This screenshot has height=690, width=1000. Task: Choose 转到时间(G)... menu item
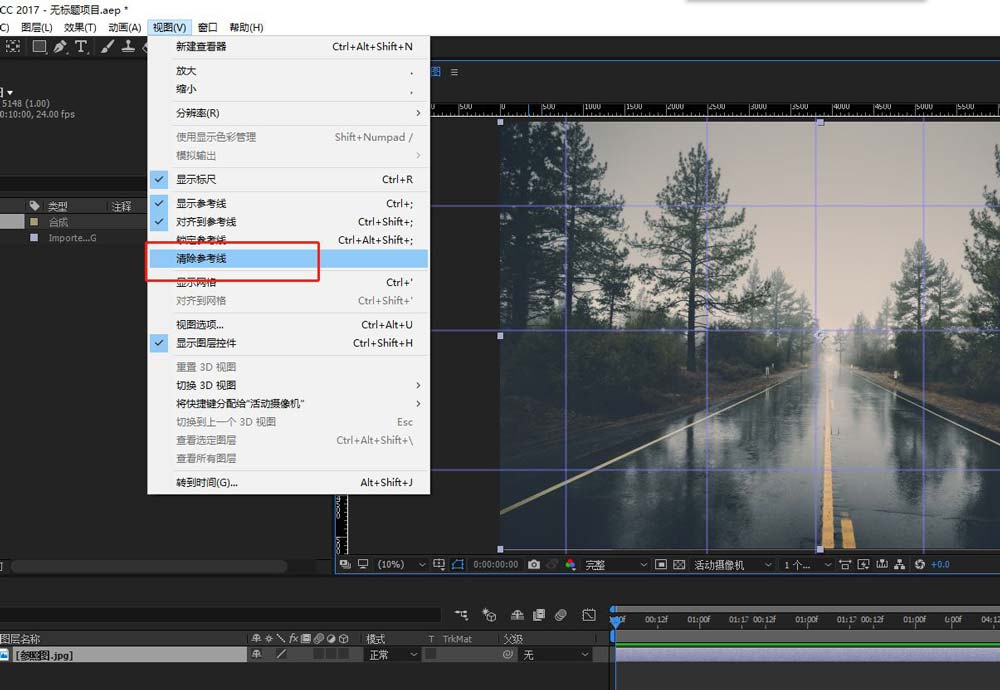tap(289, 483)
